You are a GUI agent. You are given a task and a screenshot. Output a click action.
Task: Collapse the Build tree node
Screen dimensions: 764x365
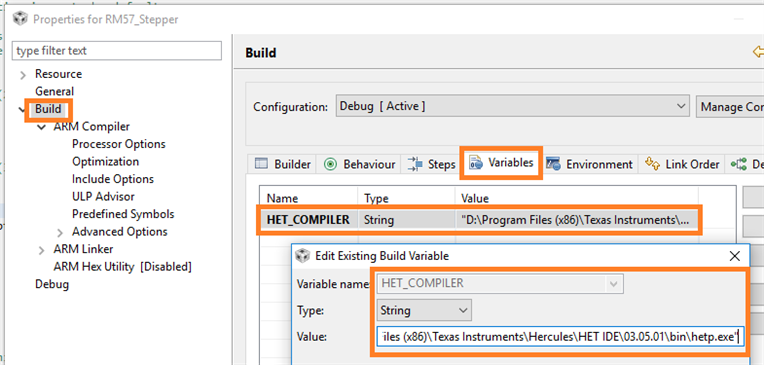pos(22,110)
